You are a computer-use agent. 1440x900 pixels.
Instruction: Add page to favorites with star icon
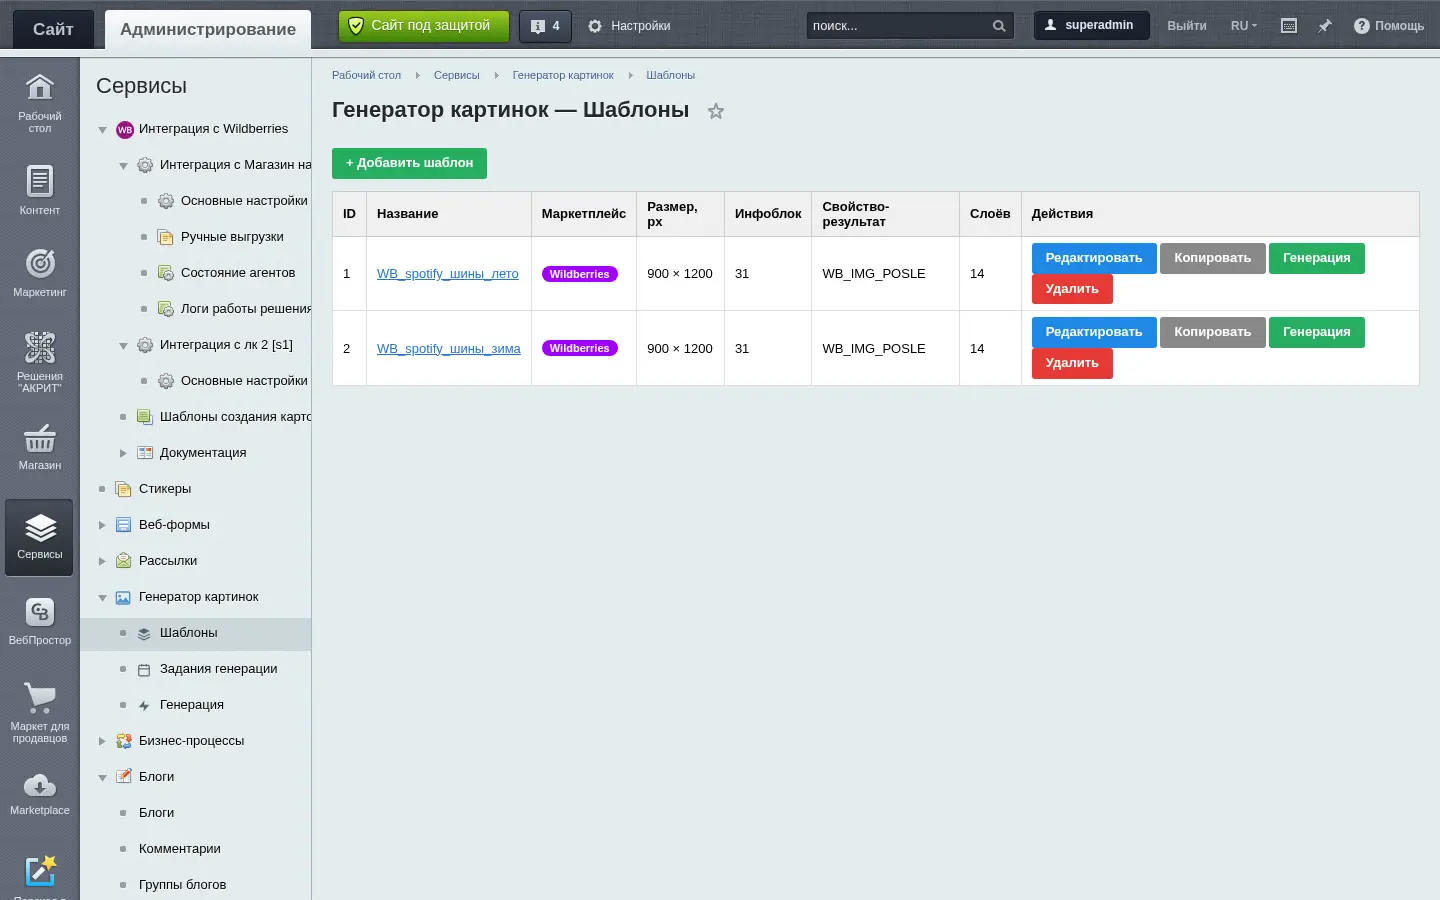(x=716, y=111)
